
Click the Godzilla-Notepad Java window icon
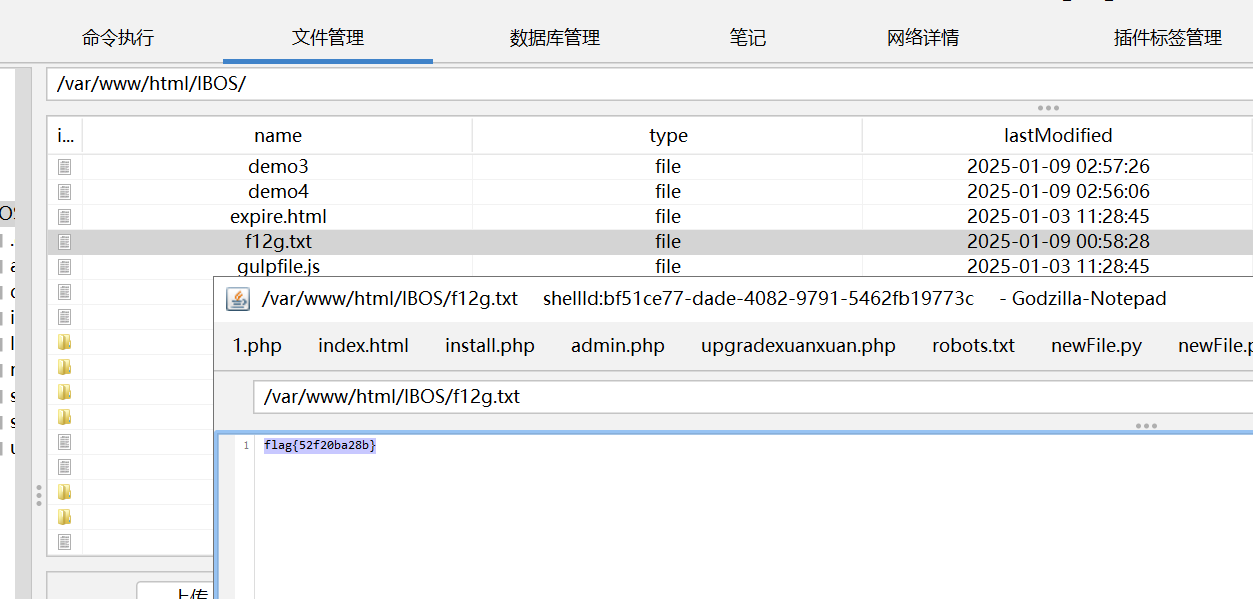point(238,298)
